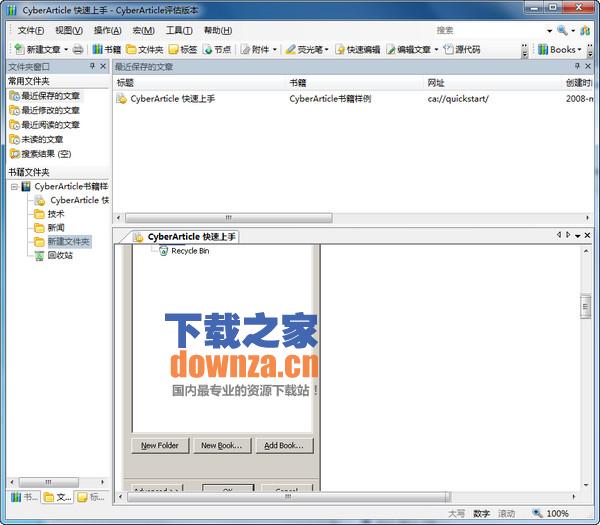Screen dimensions: 600x525
Task: Click the 搜索 search input field
Action: [x=490, y=30]
